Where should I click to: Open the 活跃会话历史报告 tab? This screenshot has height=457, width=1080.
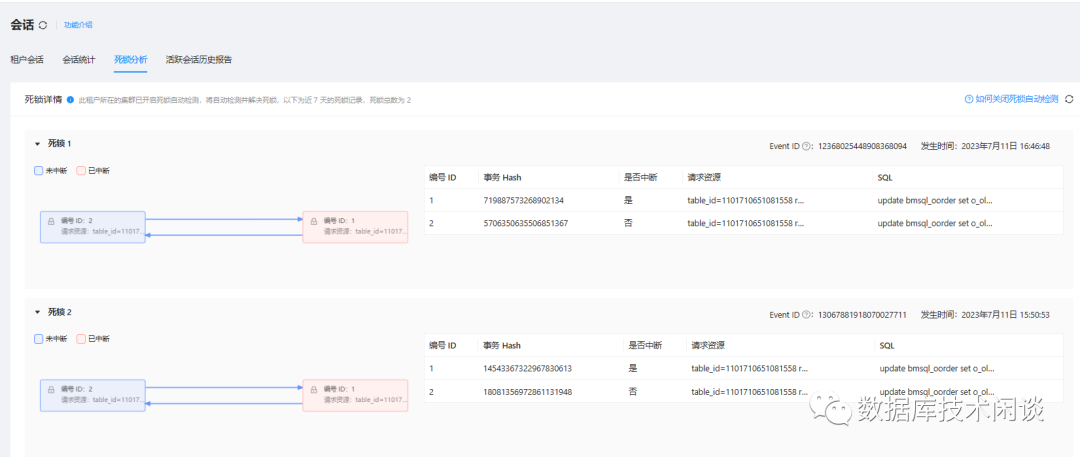pyautogui.click(x=199, y=59)
